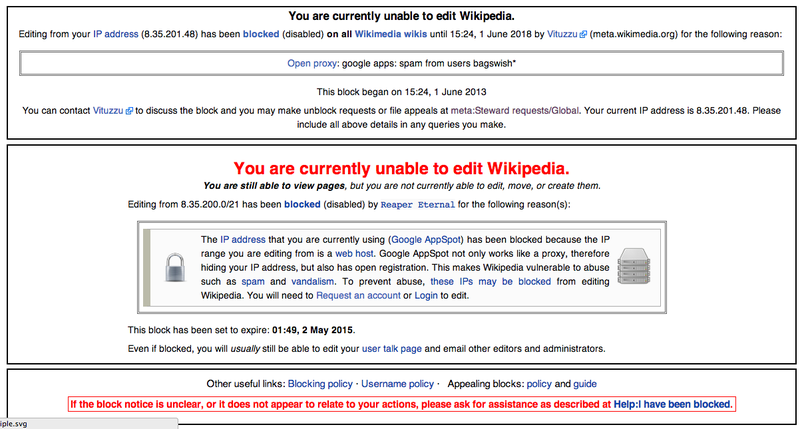Open the Open proxy link
Viewport: 800px width, 429px height.
coord(312,63)
